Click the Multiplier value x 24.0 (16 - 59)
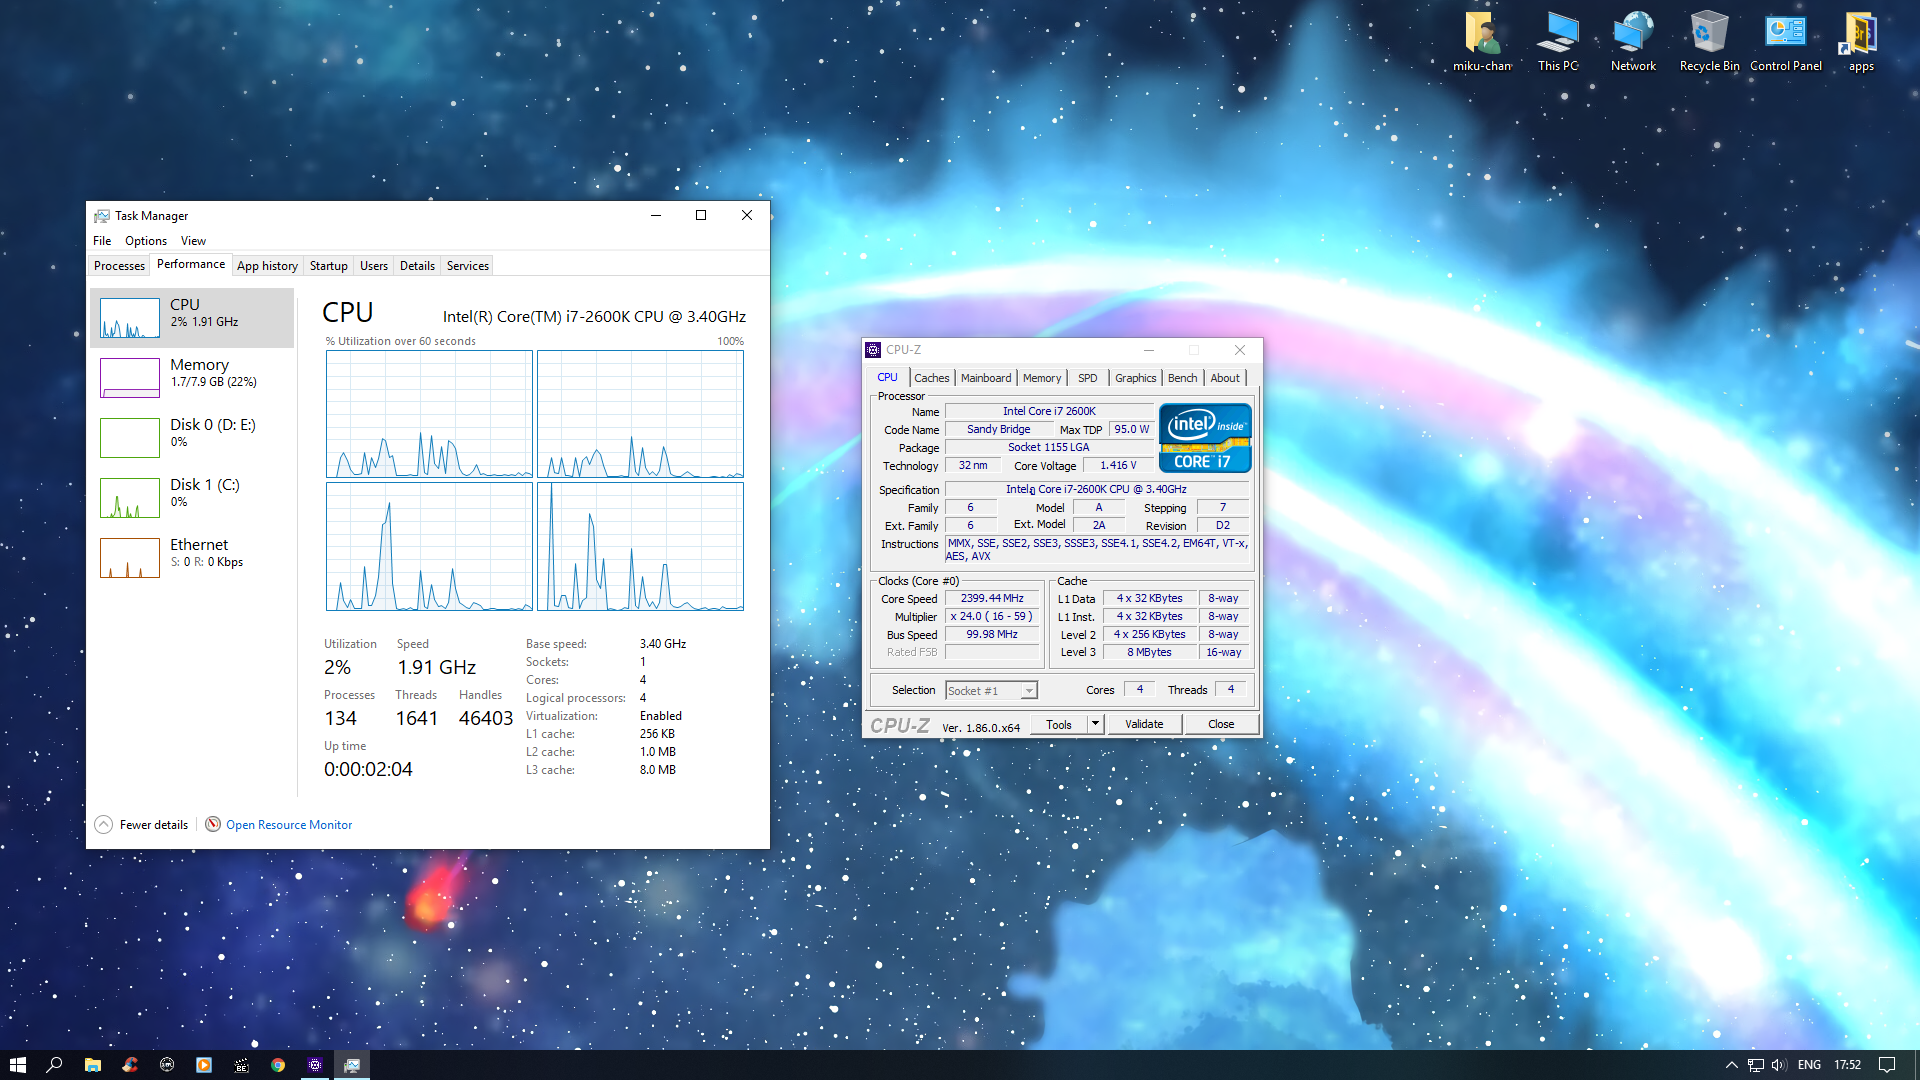The height and width of the screenshot is (1080, 1920). 992,616
